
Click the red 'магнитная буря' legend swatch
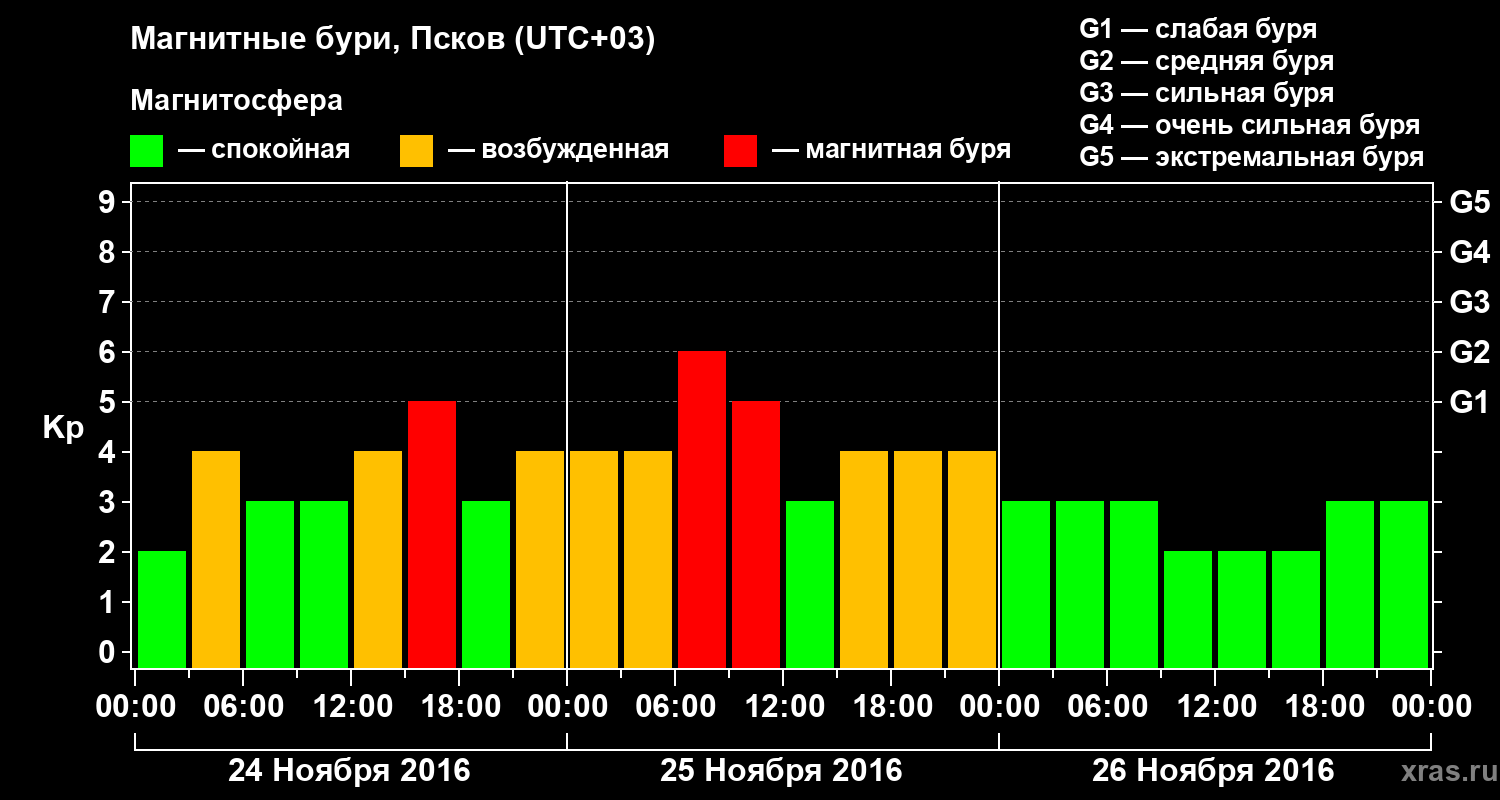[740, 151]
